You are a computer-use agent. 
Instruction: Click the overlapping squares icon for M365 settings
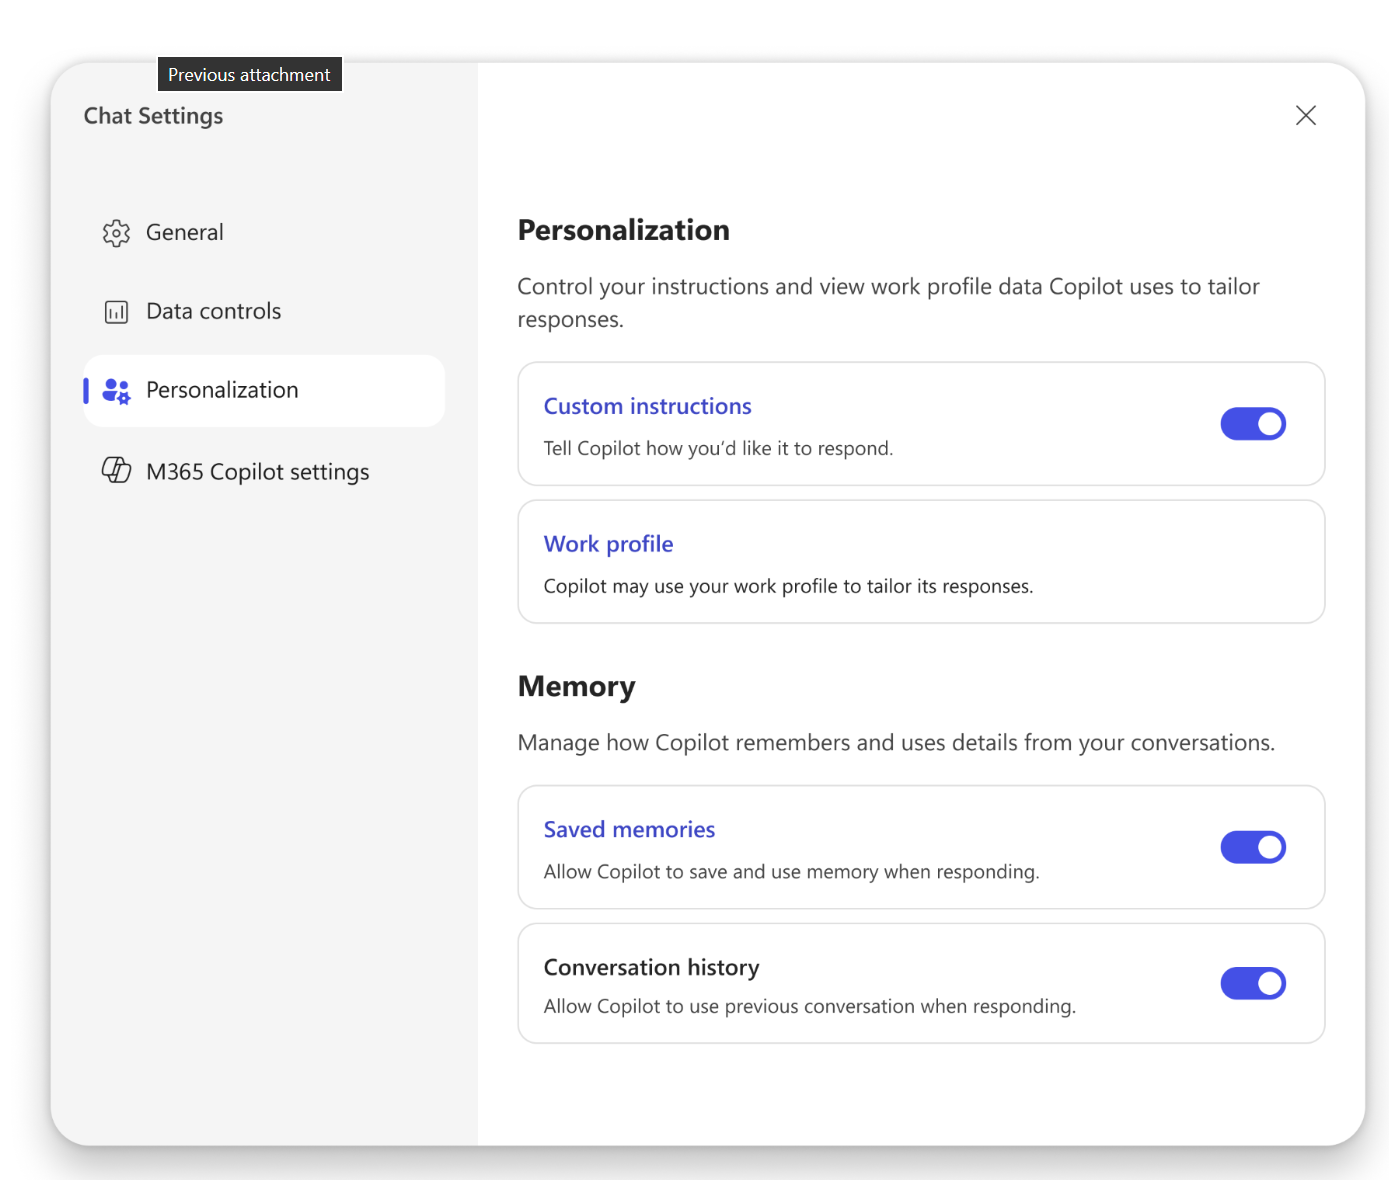116,470
